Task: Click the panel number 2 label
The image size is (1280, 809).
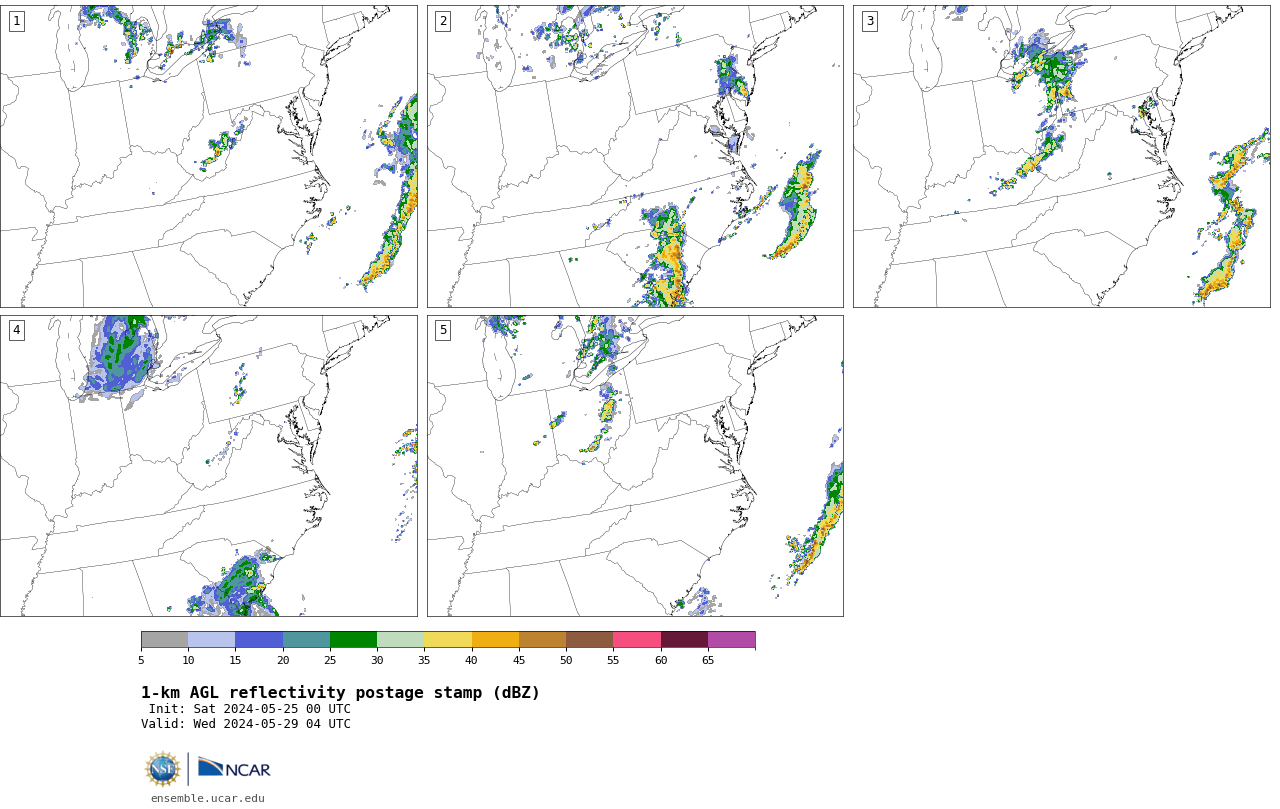Action: [443, 21]
